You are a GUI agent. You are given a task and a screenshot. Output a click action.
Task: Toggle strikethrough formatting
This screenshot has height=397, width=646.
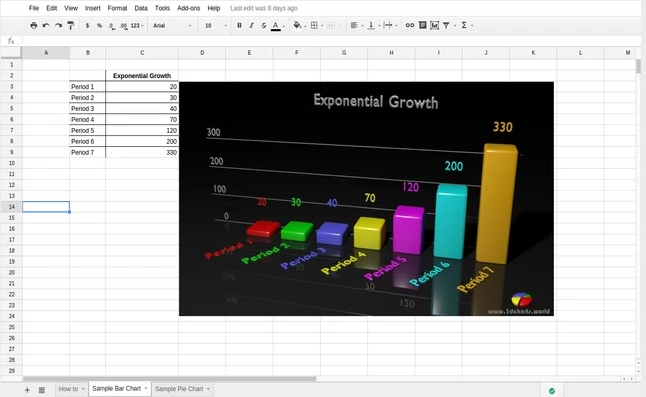click(x=264, y=26)
